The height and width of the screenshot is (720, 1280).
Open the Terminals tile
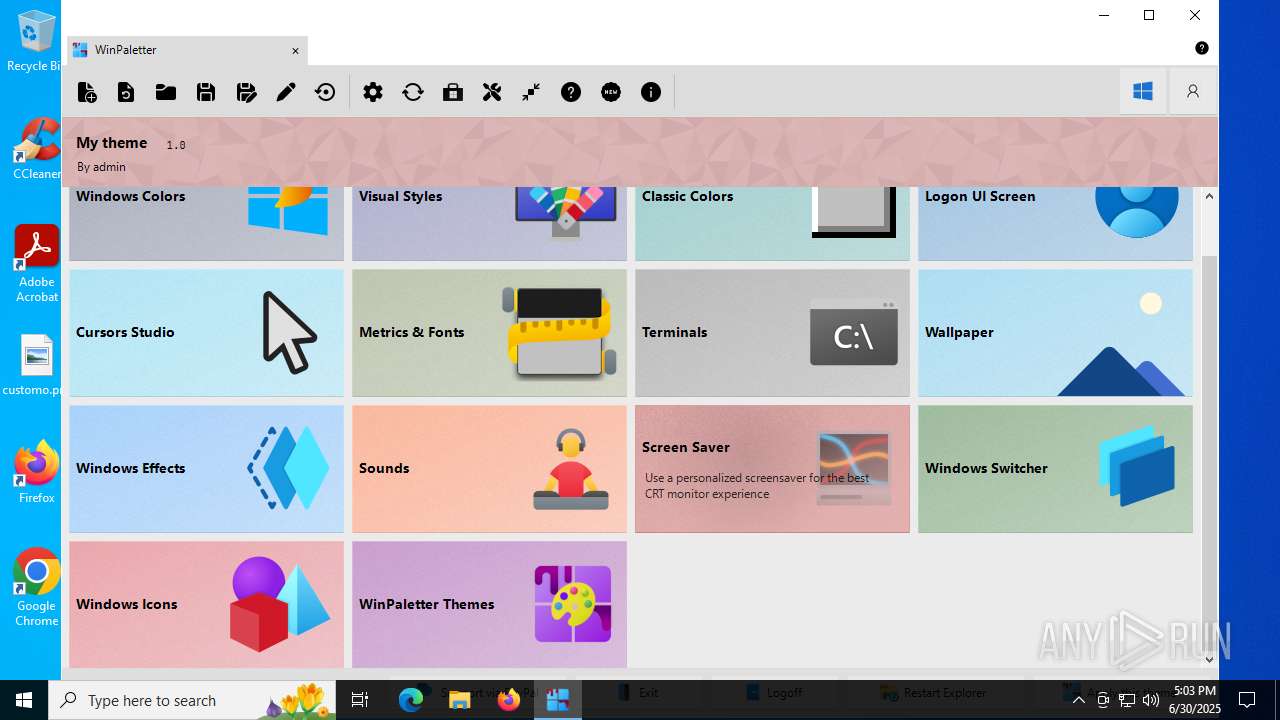point(772,333)
